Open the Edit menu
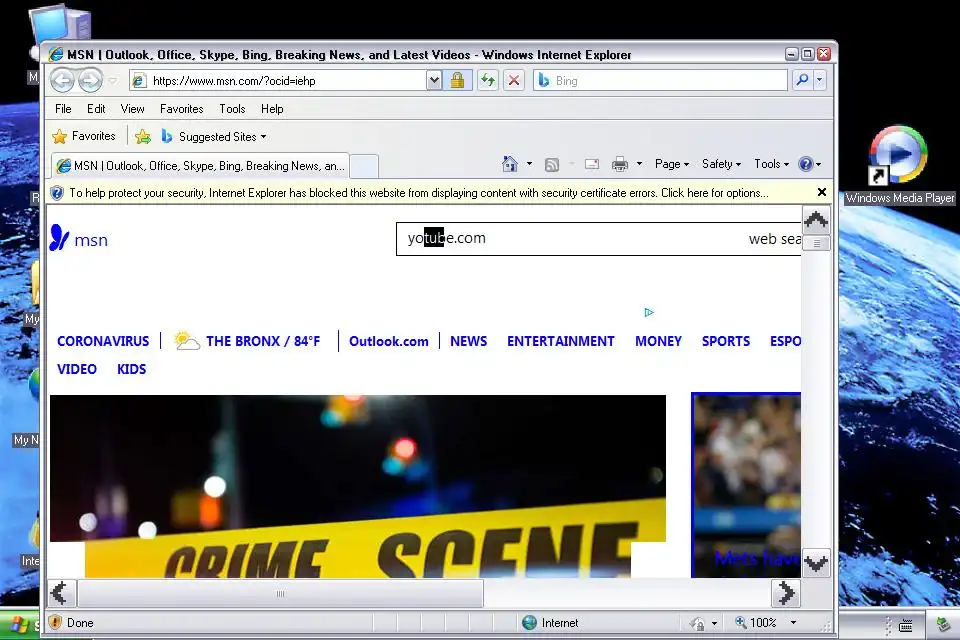The height and width of the screenshot is (640, 960). 96,109
